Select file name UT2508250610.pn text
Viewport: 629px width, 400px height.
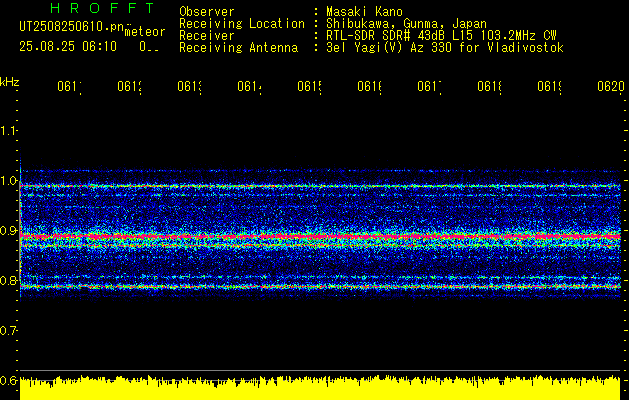pos(72,27)
